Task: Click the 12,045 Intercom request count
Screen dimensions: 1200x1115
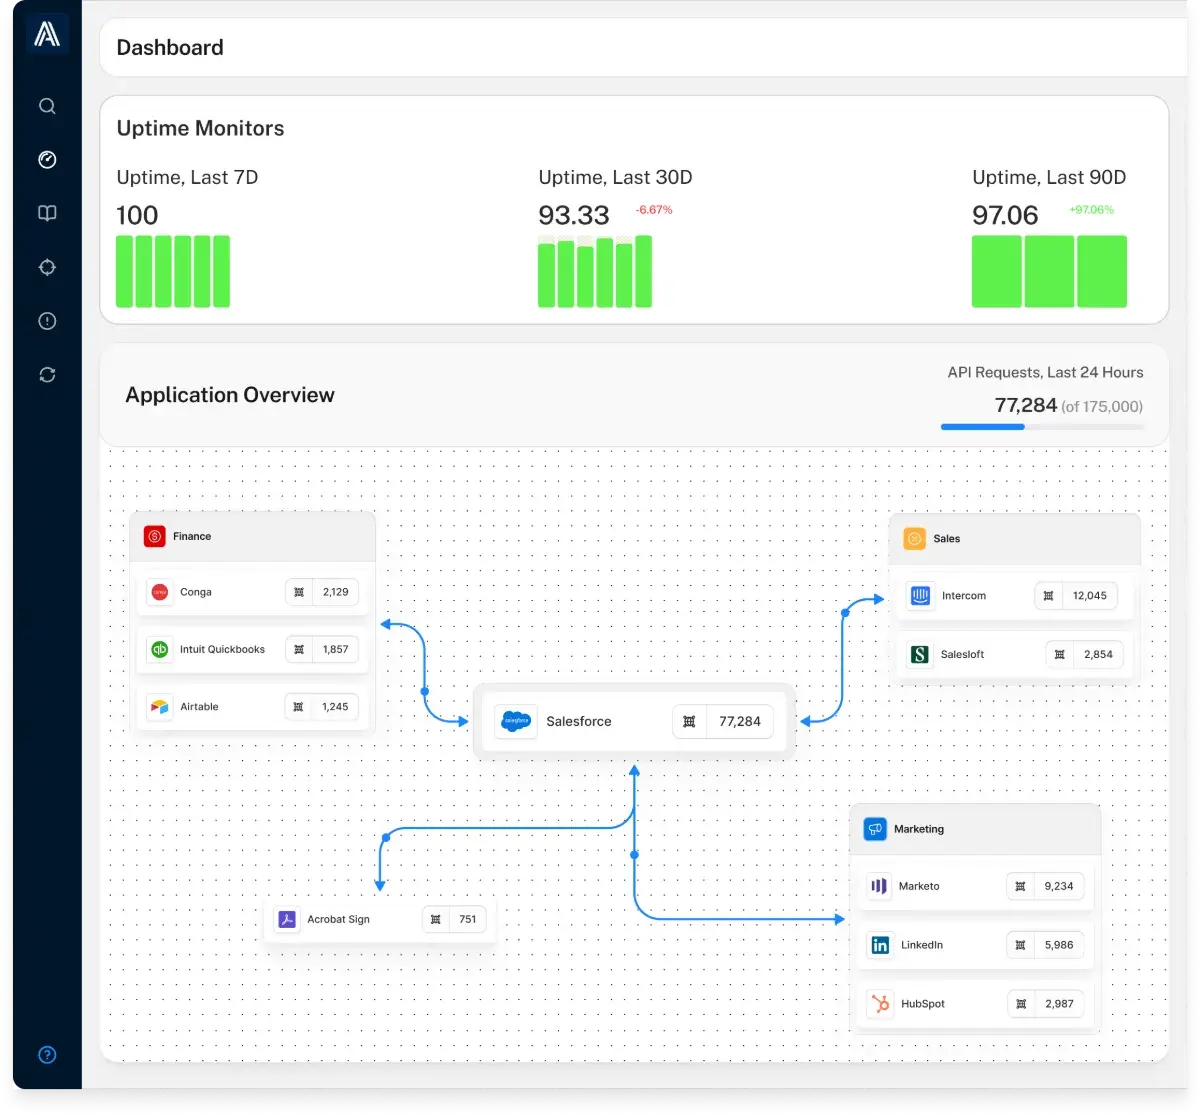Action: [1090, 596]
